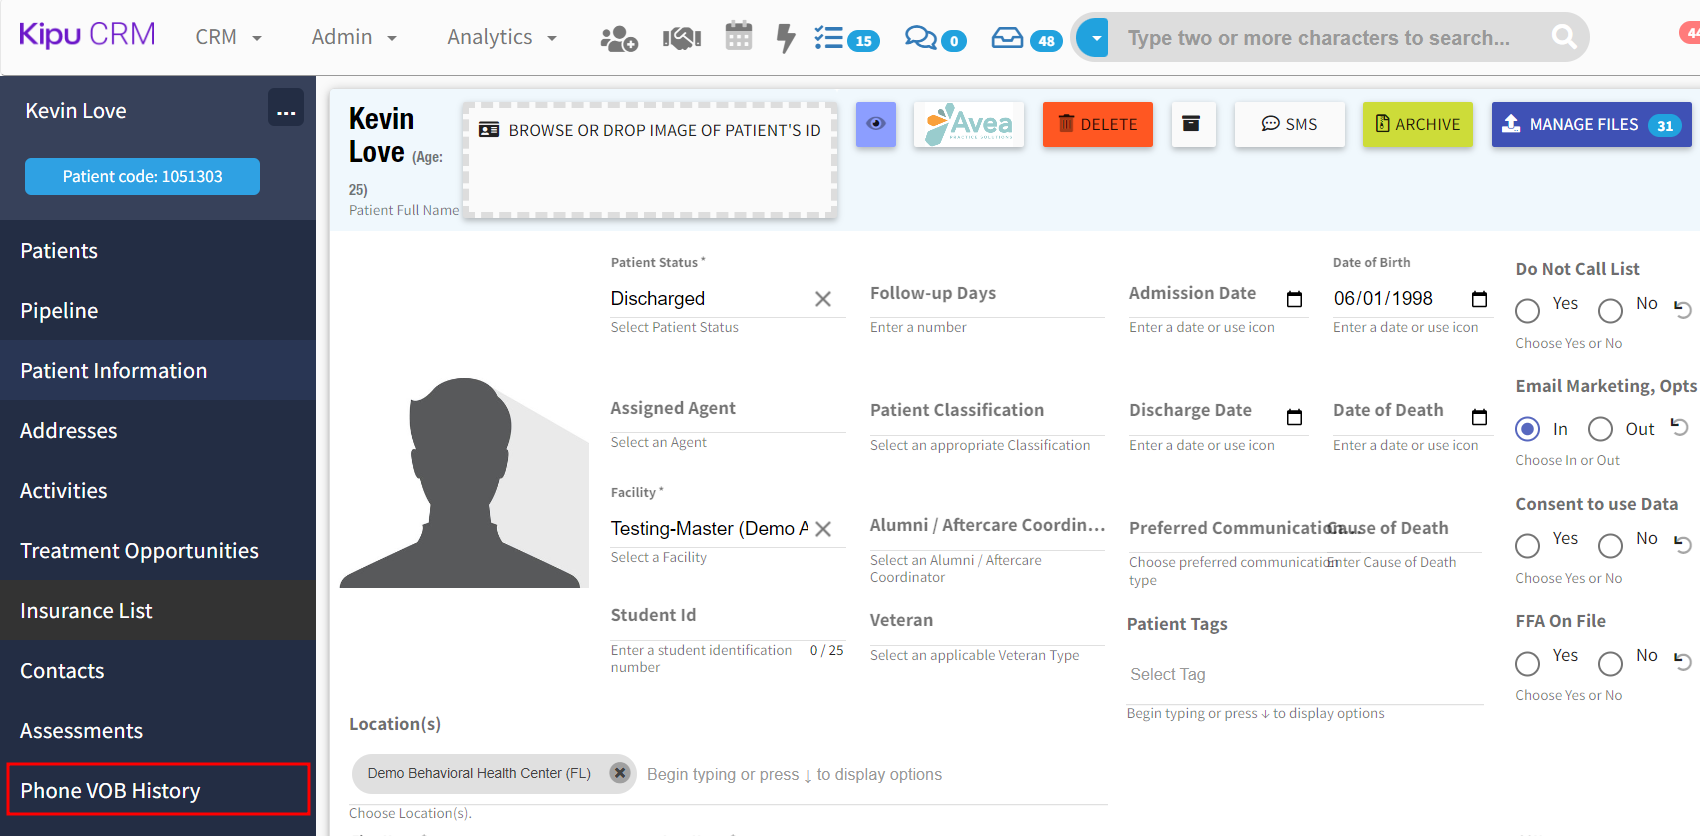Click the MANAGE FILES button
Image resolution: width=1700 pixels, height=836 pixels.
click(1590, 125)
